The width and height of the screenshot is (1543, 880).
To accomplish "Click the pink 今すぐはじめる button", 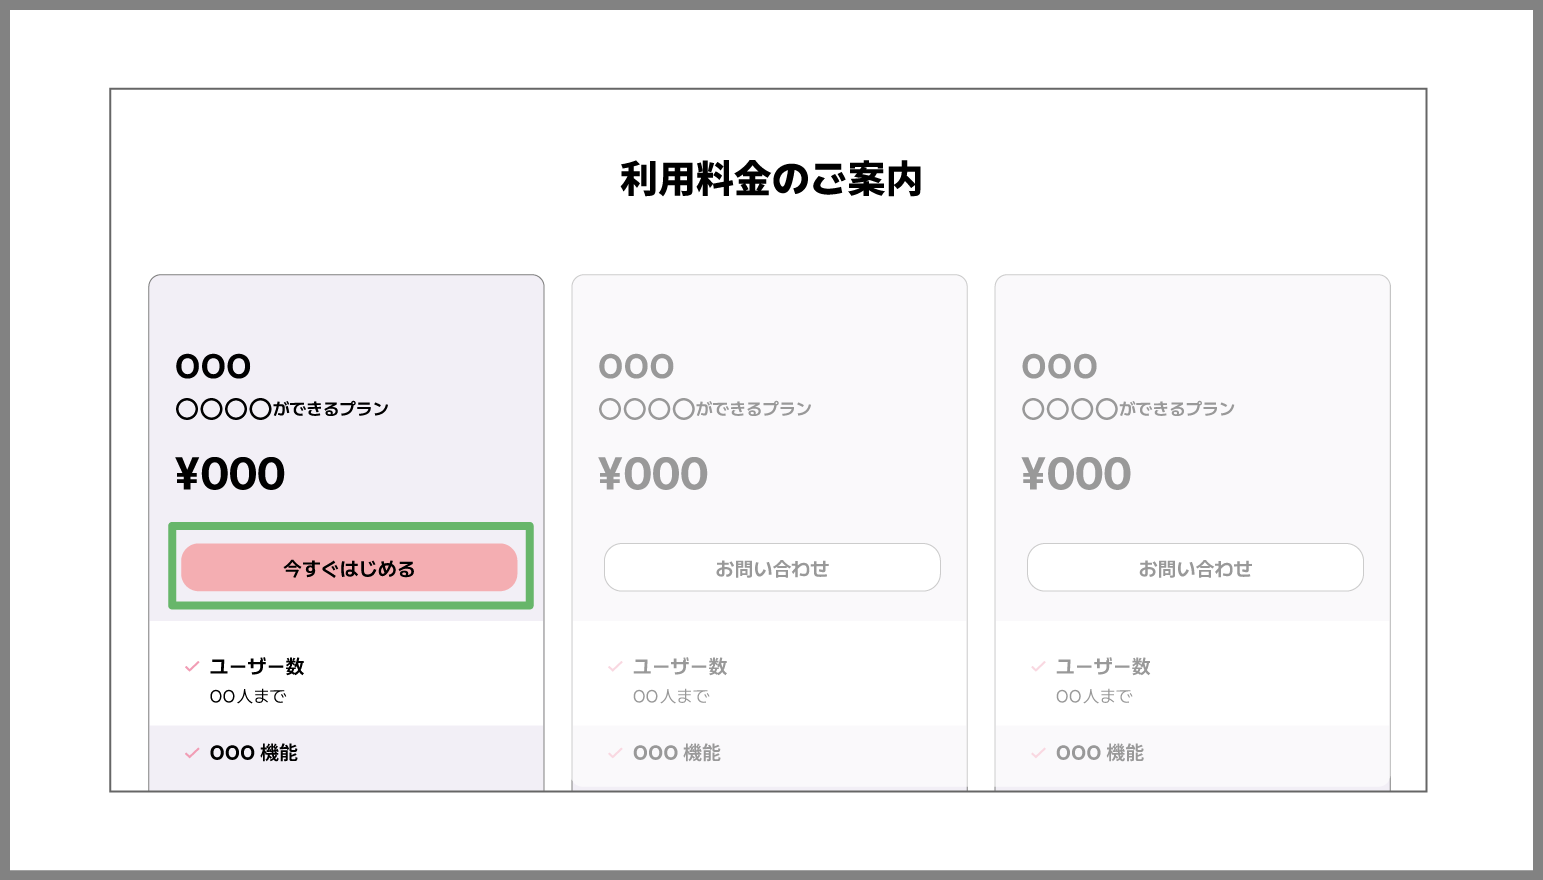I will pos(349,568).
